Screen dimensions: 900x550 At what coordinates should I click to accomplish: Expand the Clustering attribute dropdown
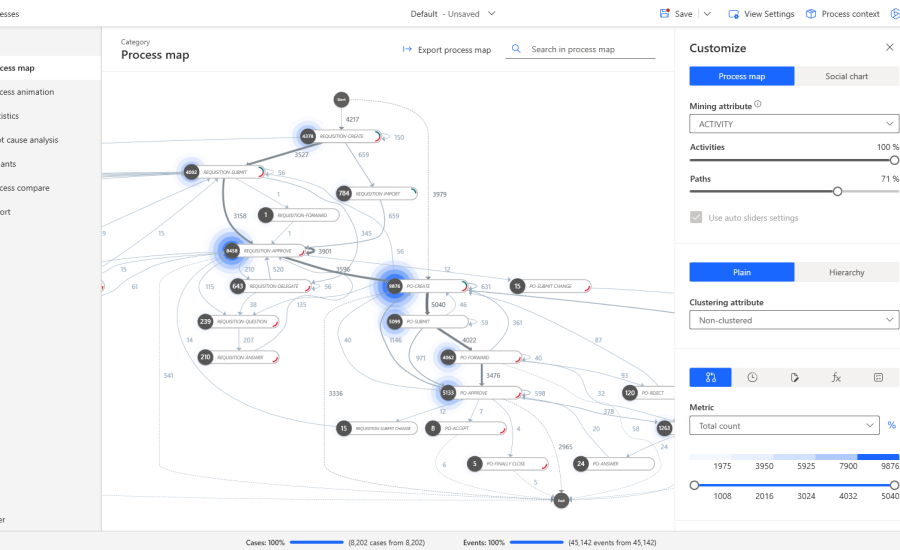click(794, 320)
